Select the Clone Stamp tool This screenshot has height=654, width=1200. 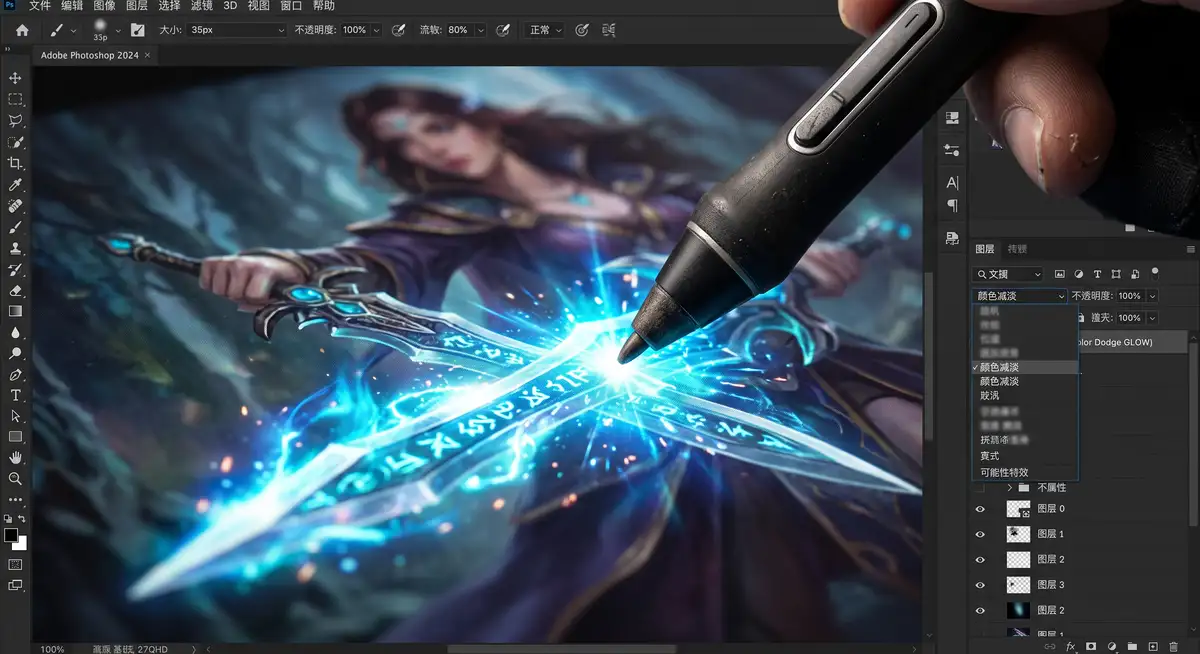point(15,248)
